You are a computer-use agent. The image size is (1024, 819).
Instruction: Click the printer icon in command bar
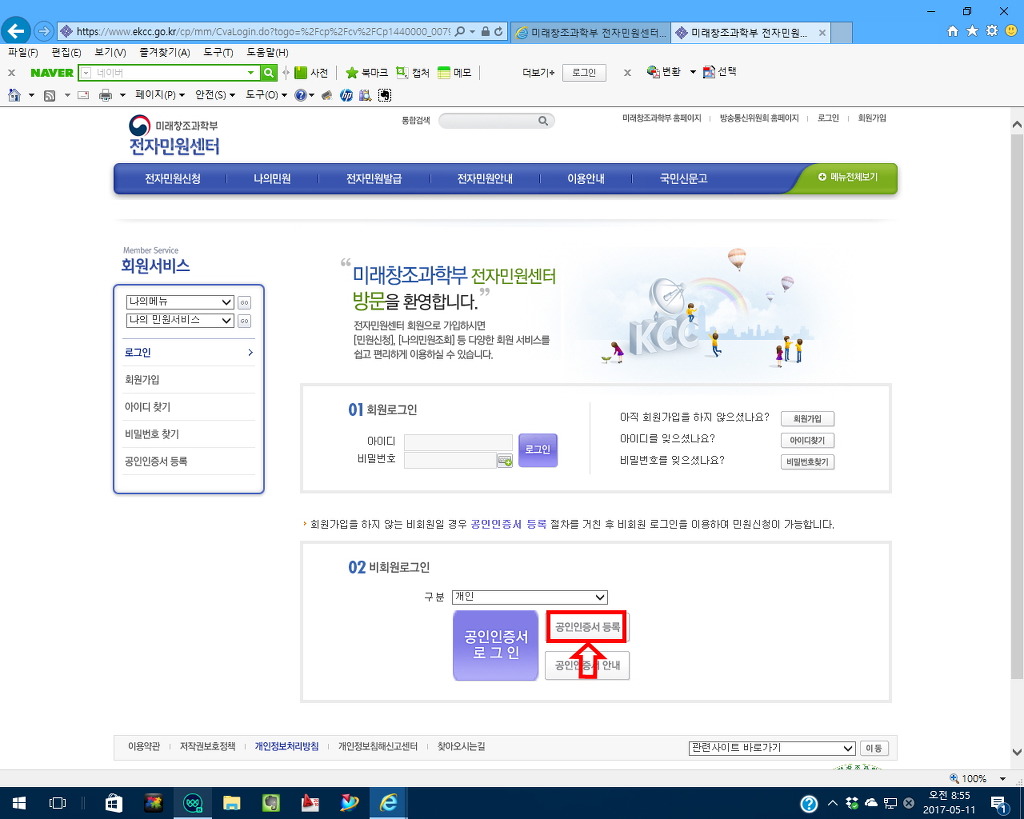[x=105, y=95]
